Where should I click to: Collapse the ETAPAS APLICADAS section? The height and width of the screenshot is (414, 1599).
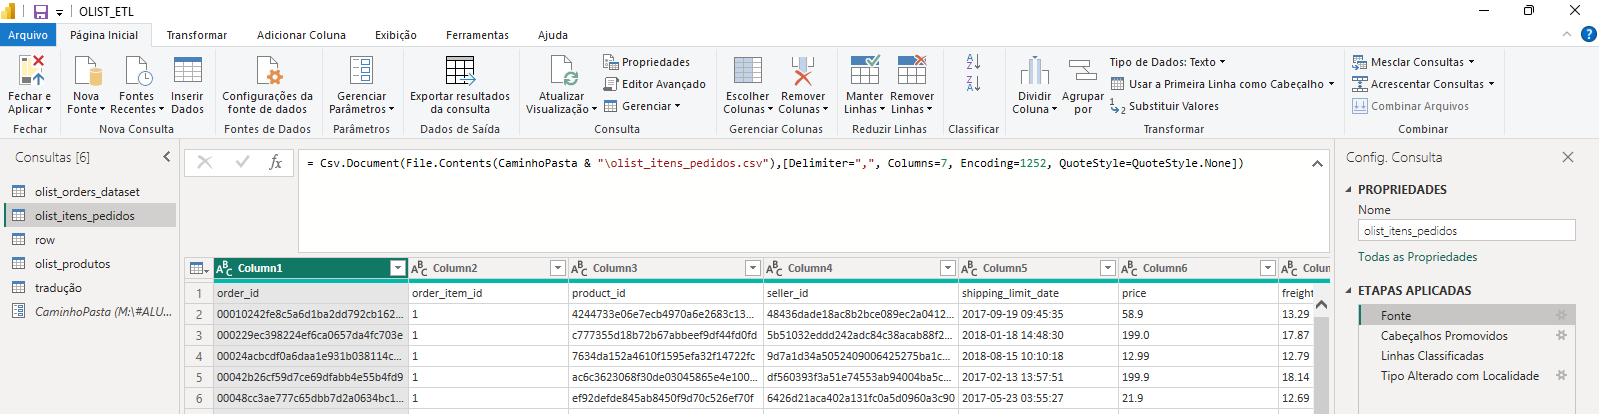(x=1348, y=290)
